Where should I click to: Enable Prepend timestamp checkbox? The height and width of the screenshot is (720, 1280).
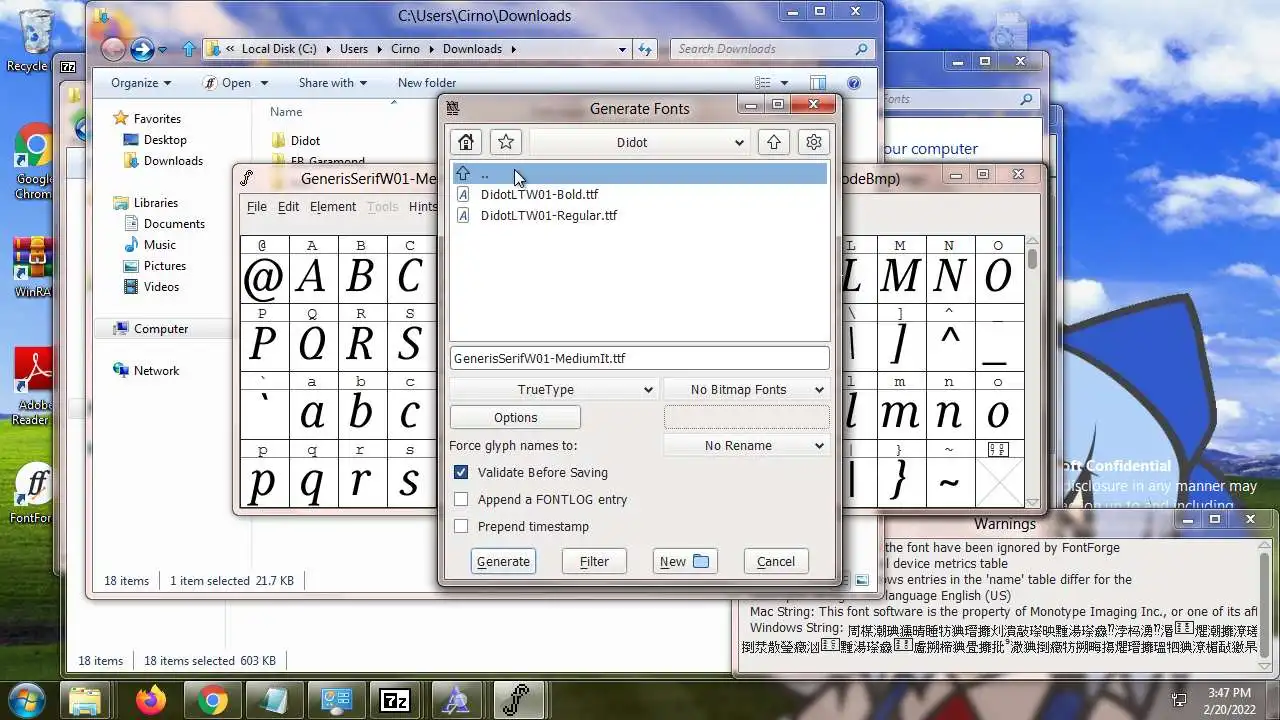click(461, 526)
